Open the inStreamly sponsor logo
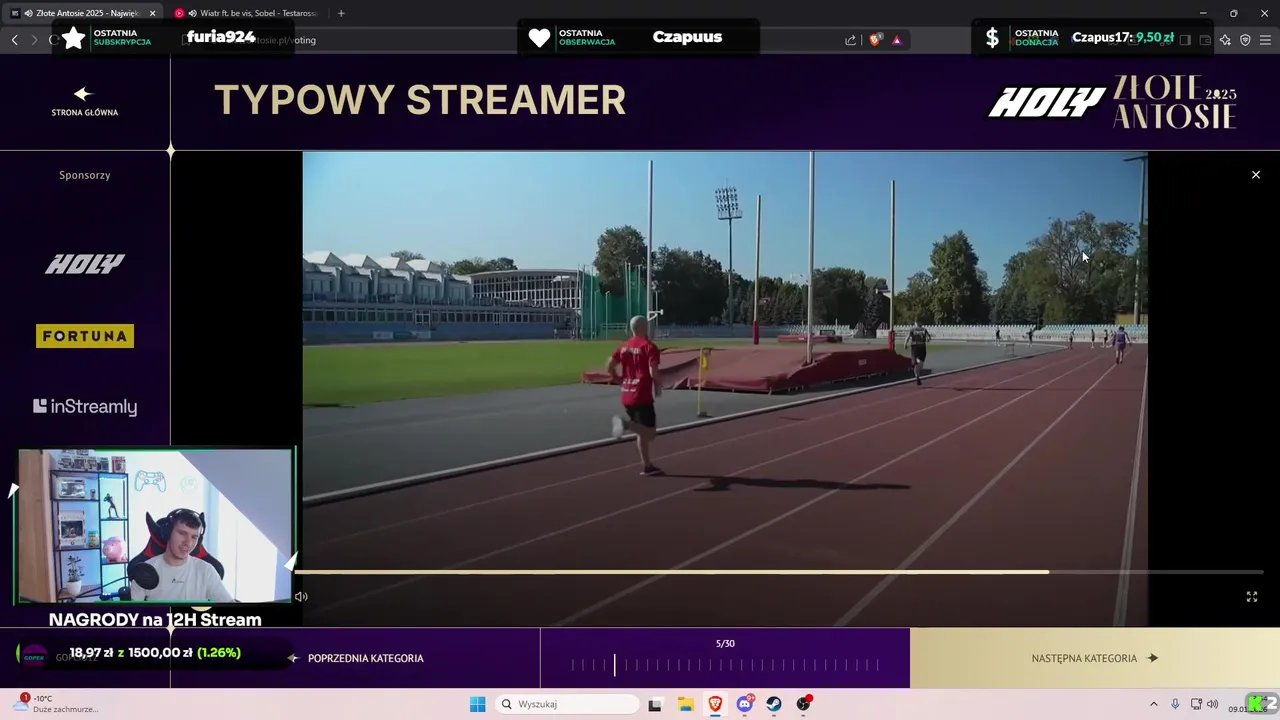1280x720 pixels. (85, 406)
